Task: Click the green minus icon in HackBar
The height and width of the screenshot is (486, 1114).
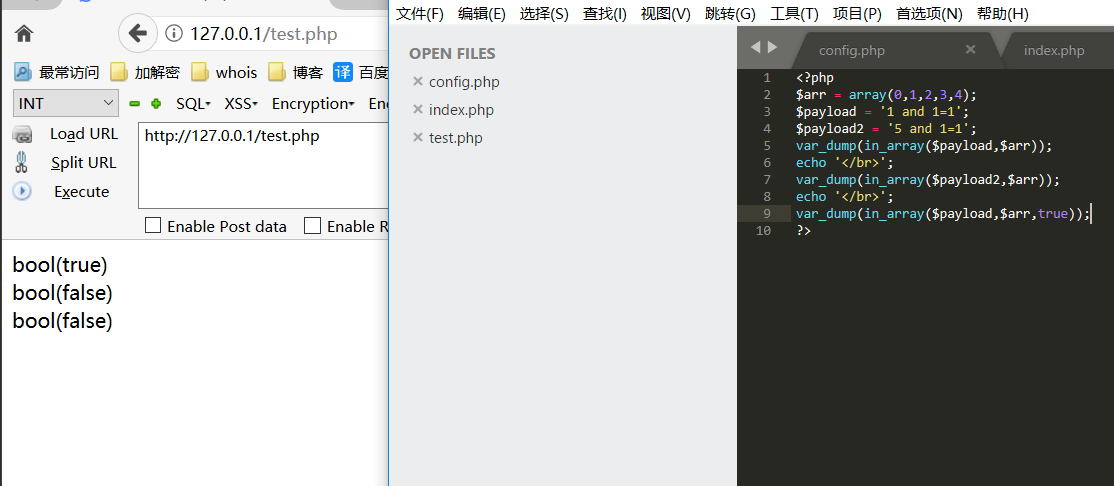Action: [x=134, y=104]
